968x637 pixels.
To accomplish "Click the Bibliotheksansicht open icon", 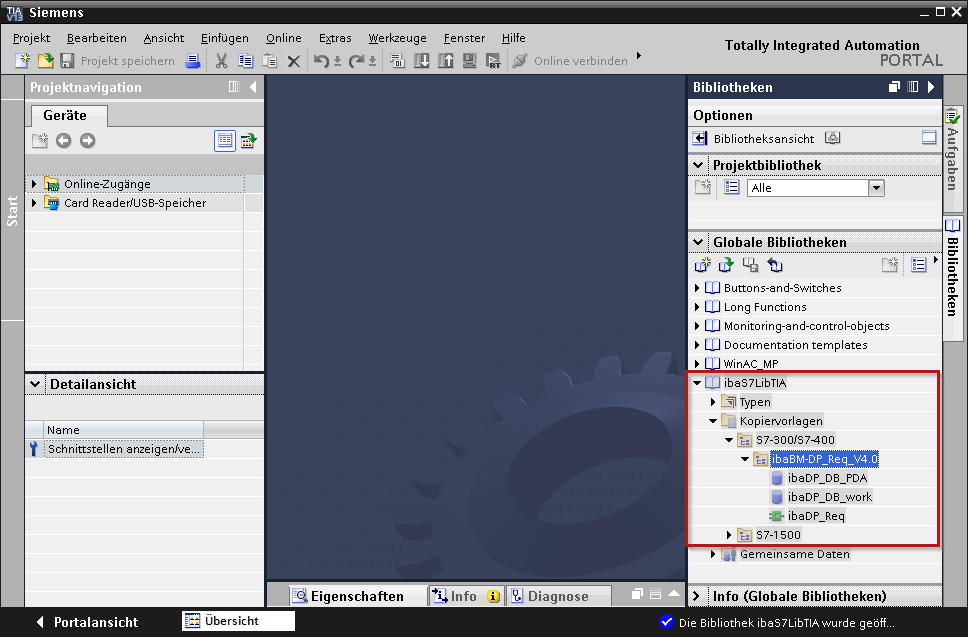I will point(699,138).
